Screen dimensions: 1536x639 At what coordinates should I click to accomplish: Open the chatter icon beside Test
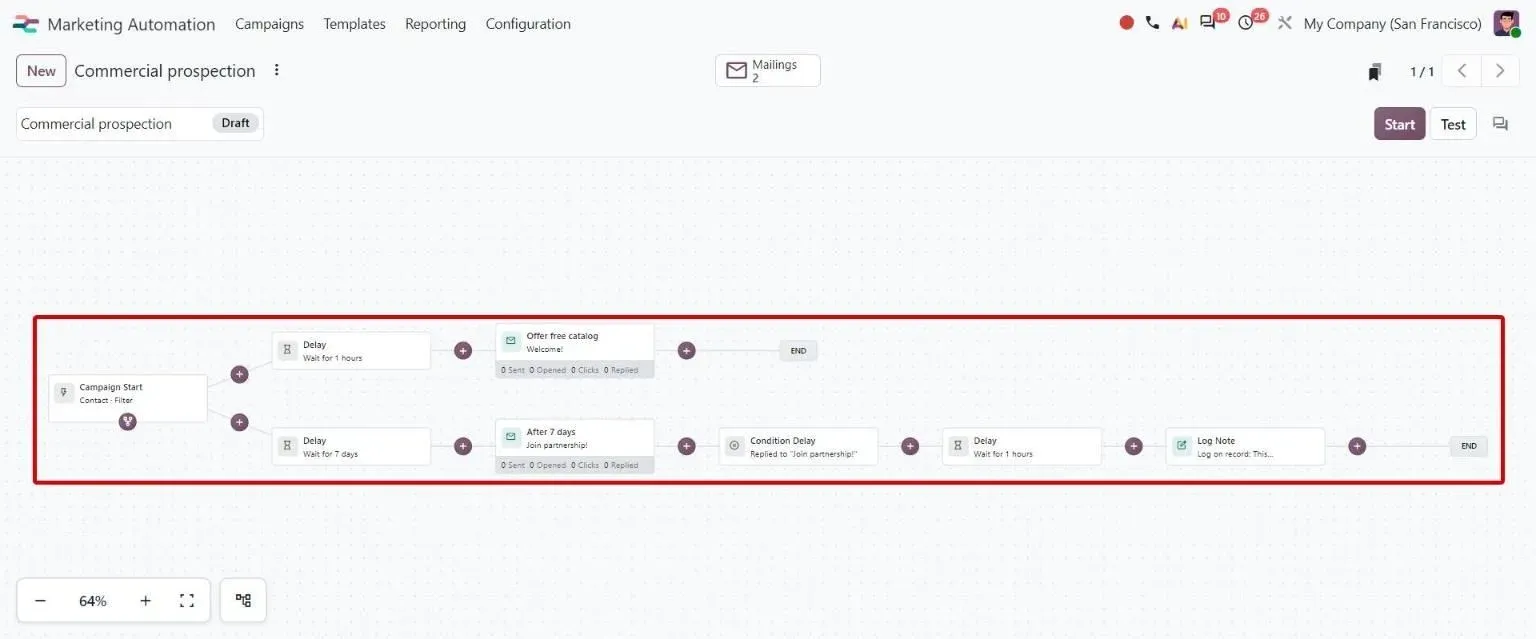tap(1500, 124)
